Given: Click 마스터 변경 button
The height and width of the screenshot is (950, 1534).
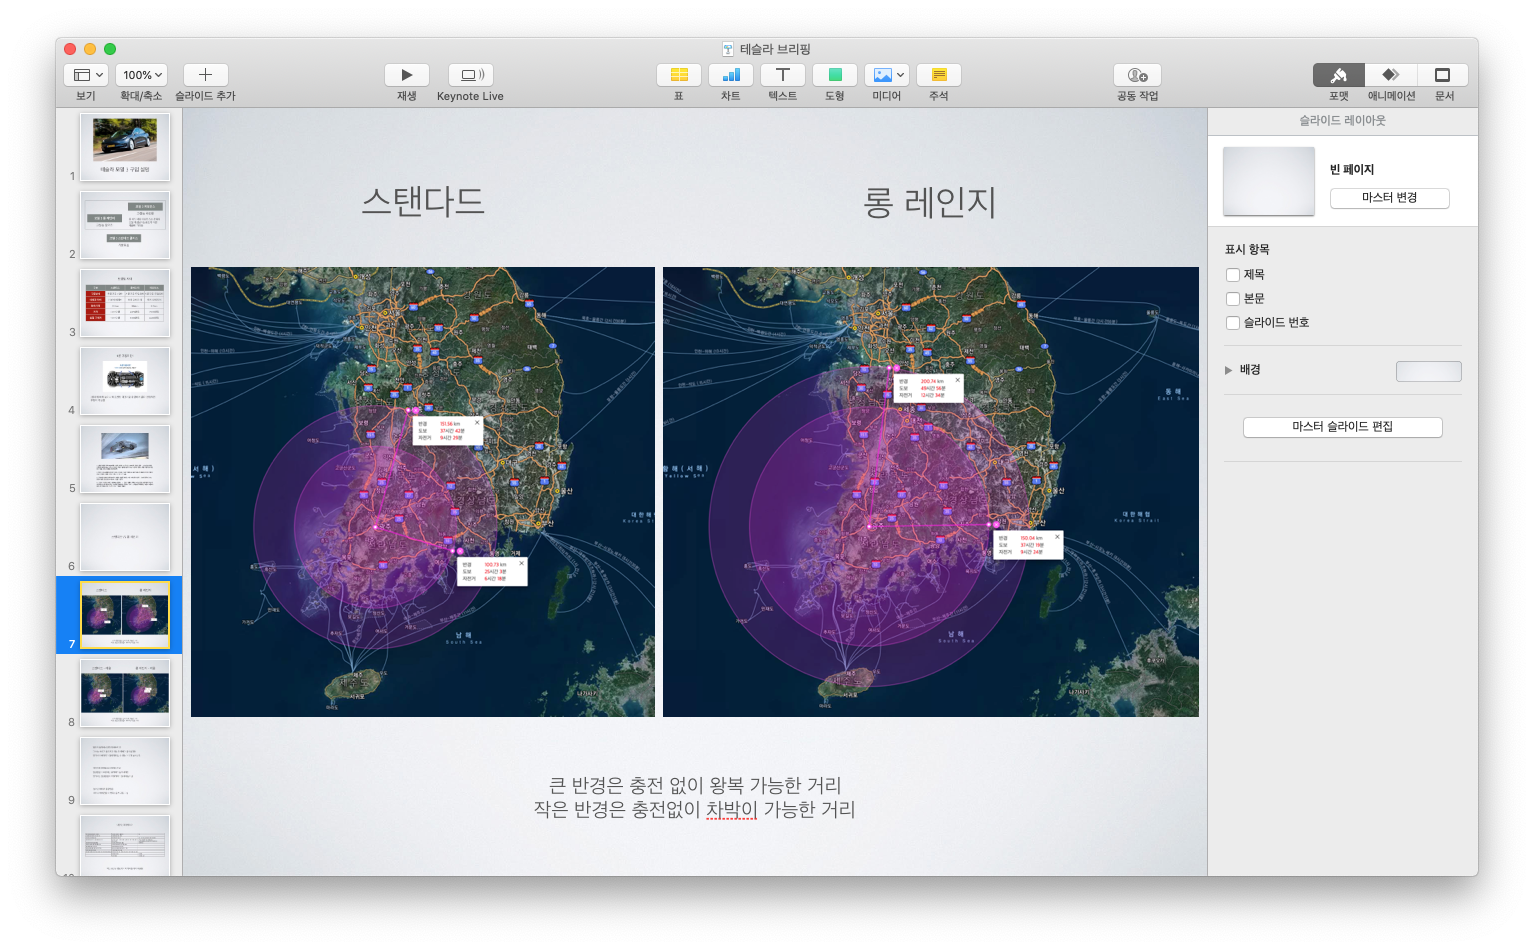Looking at the screenshot, I should [x=1390, y=198].
